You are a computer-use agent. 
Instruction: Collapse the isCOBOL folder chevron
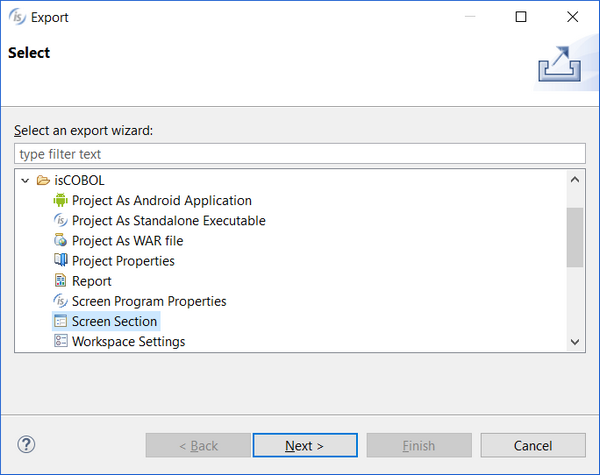(25, 180)
